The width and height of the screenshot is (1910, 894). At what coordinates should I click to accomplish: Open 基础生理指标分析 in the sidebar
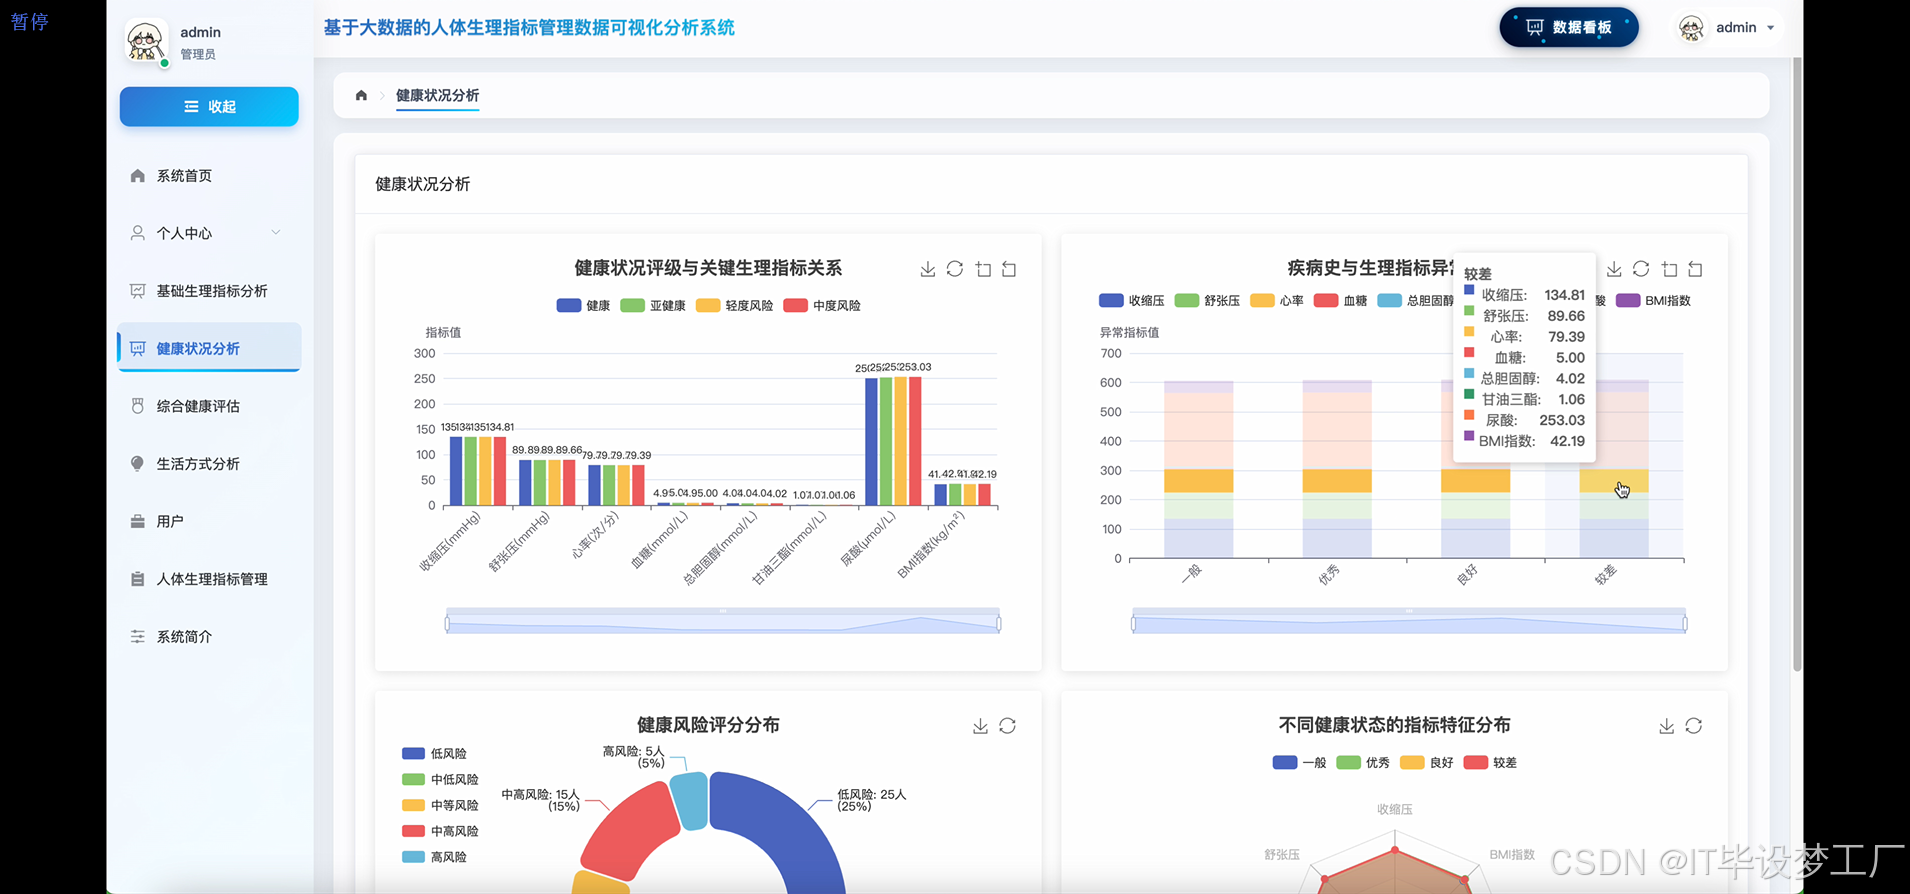pyautogui.click(x=209, y=291)
